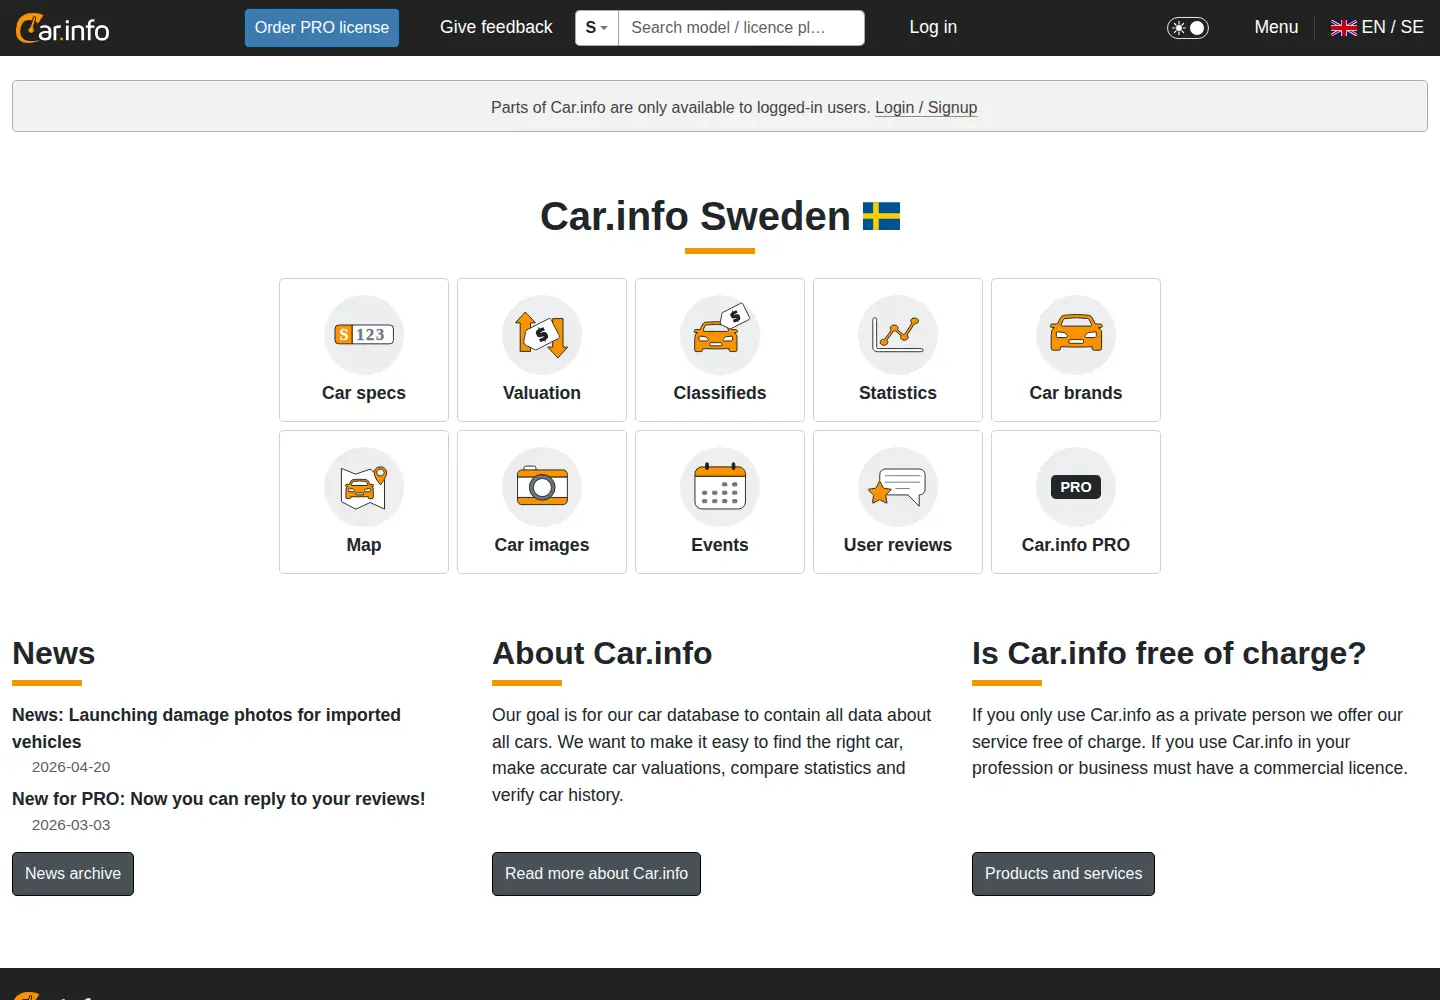Open news 'New for PRO: Now you can reply'
This screenshot has width=1440, height=1000.
tap(219, 799)
